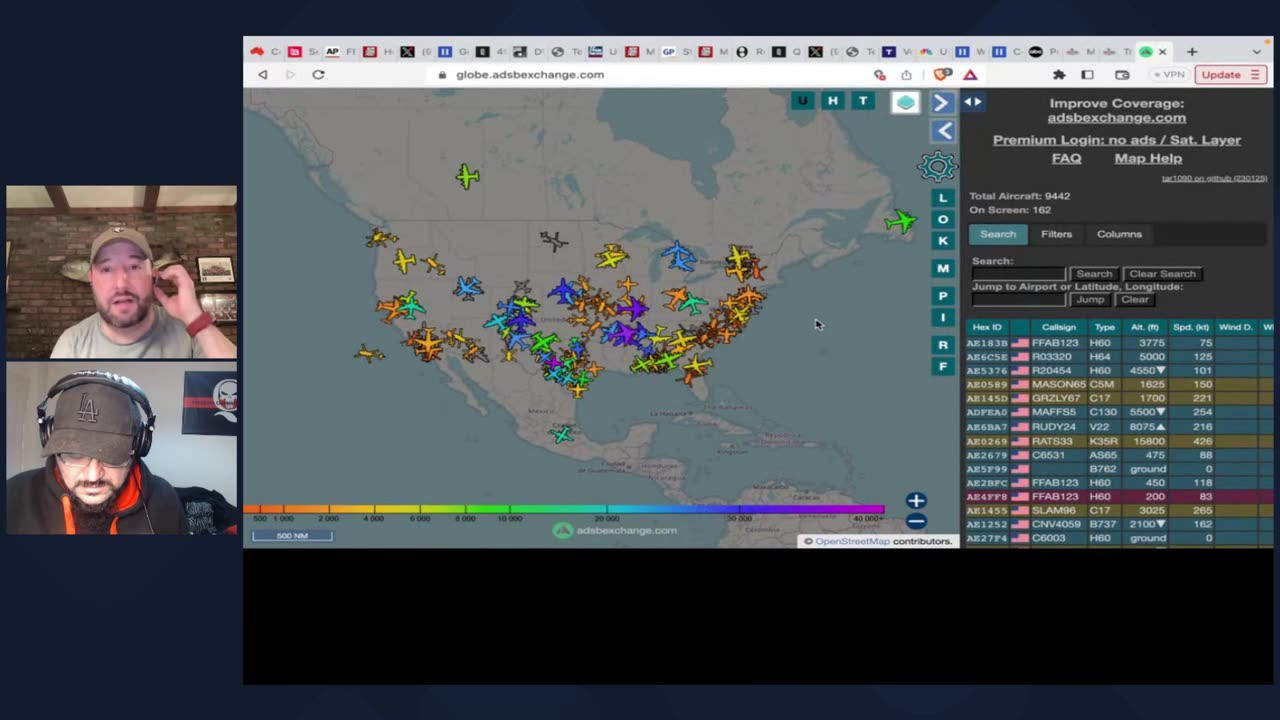Select the R03320 aircraft row

(x=1119, y=357)
